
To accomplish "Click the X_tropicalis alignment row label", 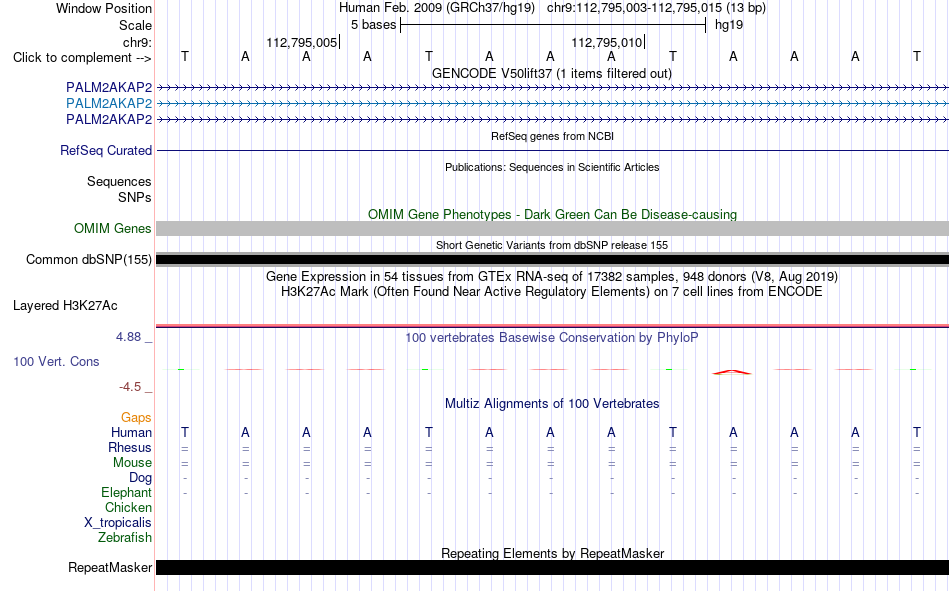I will pyautogui.click(x=118, y=523).
